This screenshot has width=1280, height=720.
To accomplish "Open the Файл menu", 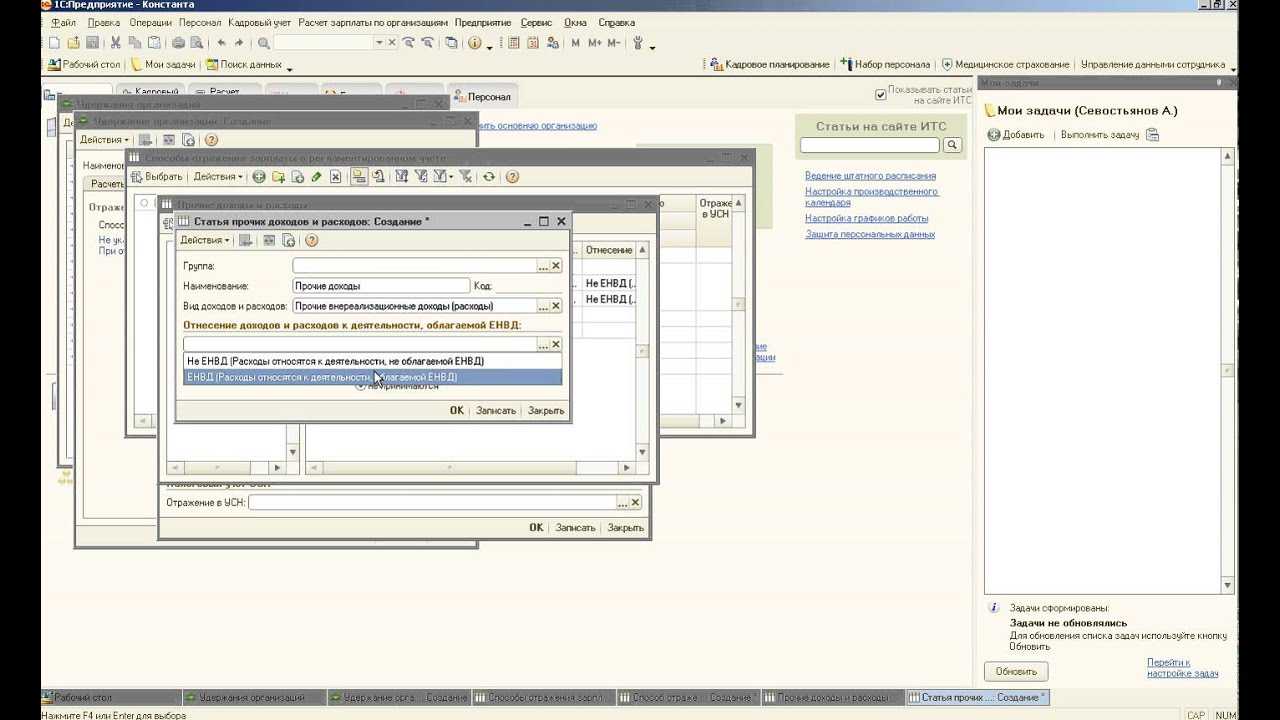I will click(x=64, y=22).
